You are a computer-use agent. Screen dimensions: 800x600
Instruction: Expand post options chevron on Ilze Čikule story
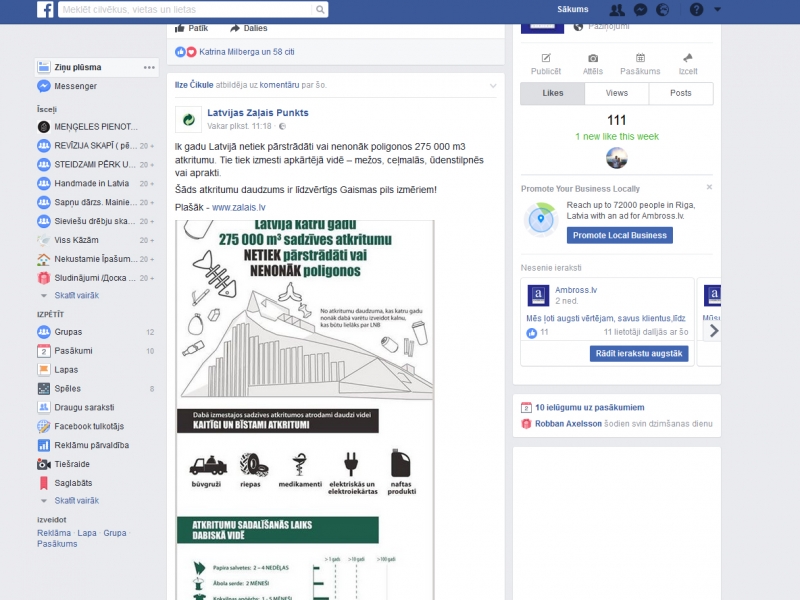tap(493, 86)
